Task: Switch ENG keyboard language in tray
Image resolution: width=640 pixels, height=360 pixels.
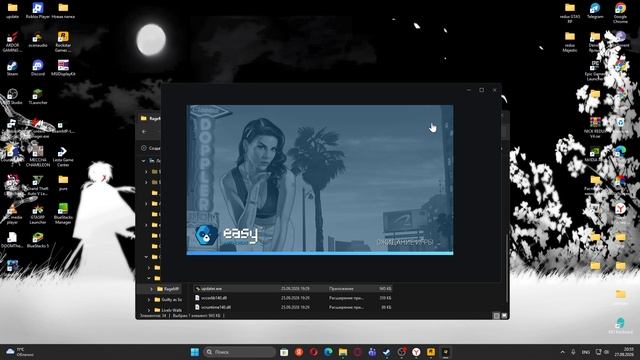Action: [586, 352]
